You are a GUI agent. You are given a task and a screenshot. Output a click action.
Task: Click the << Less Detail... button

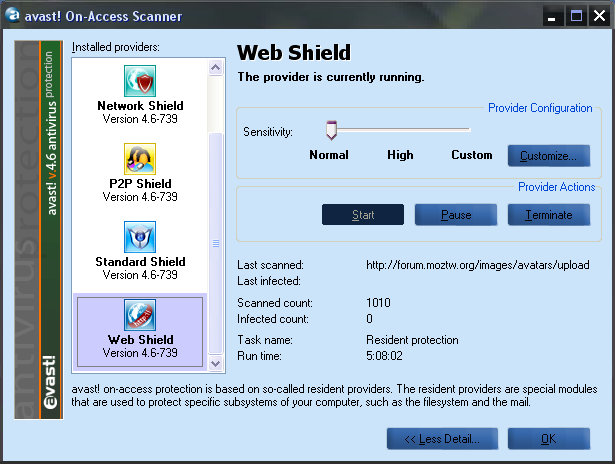coord(442,439)
